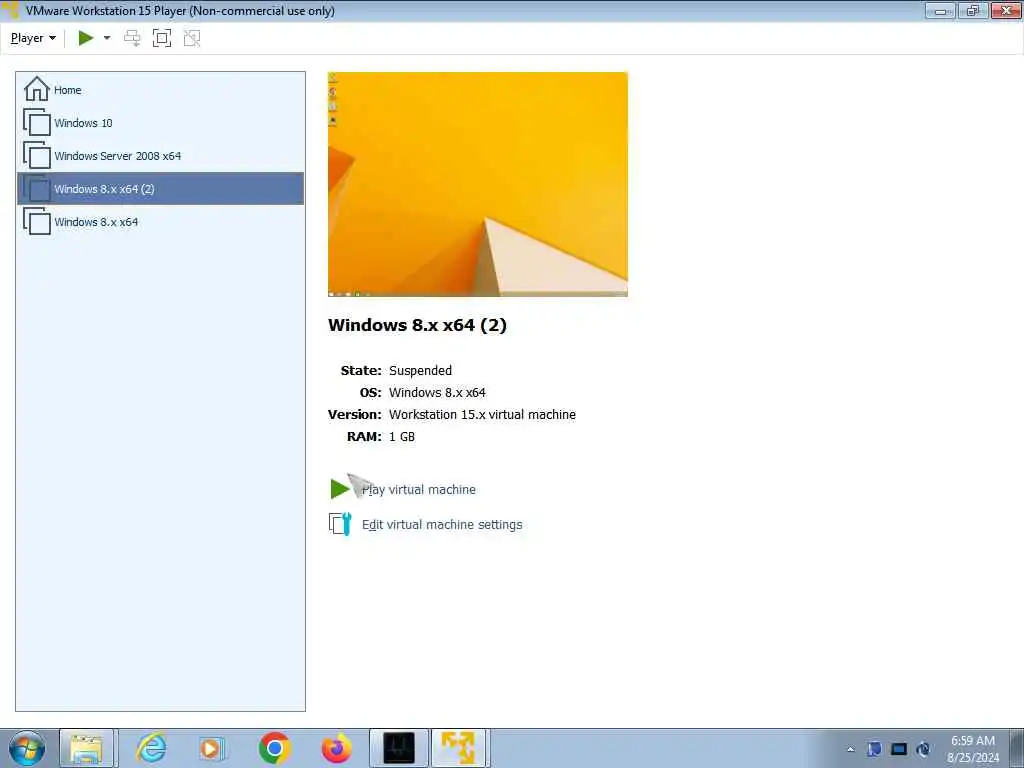Open the taskbar clock showing 6:59 AM
The image size is (1024, 768).
click(973, 749)
